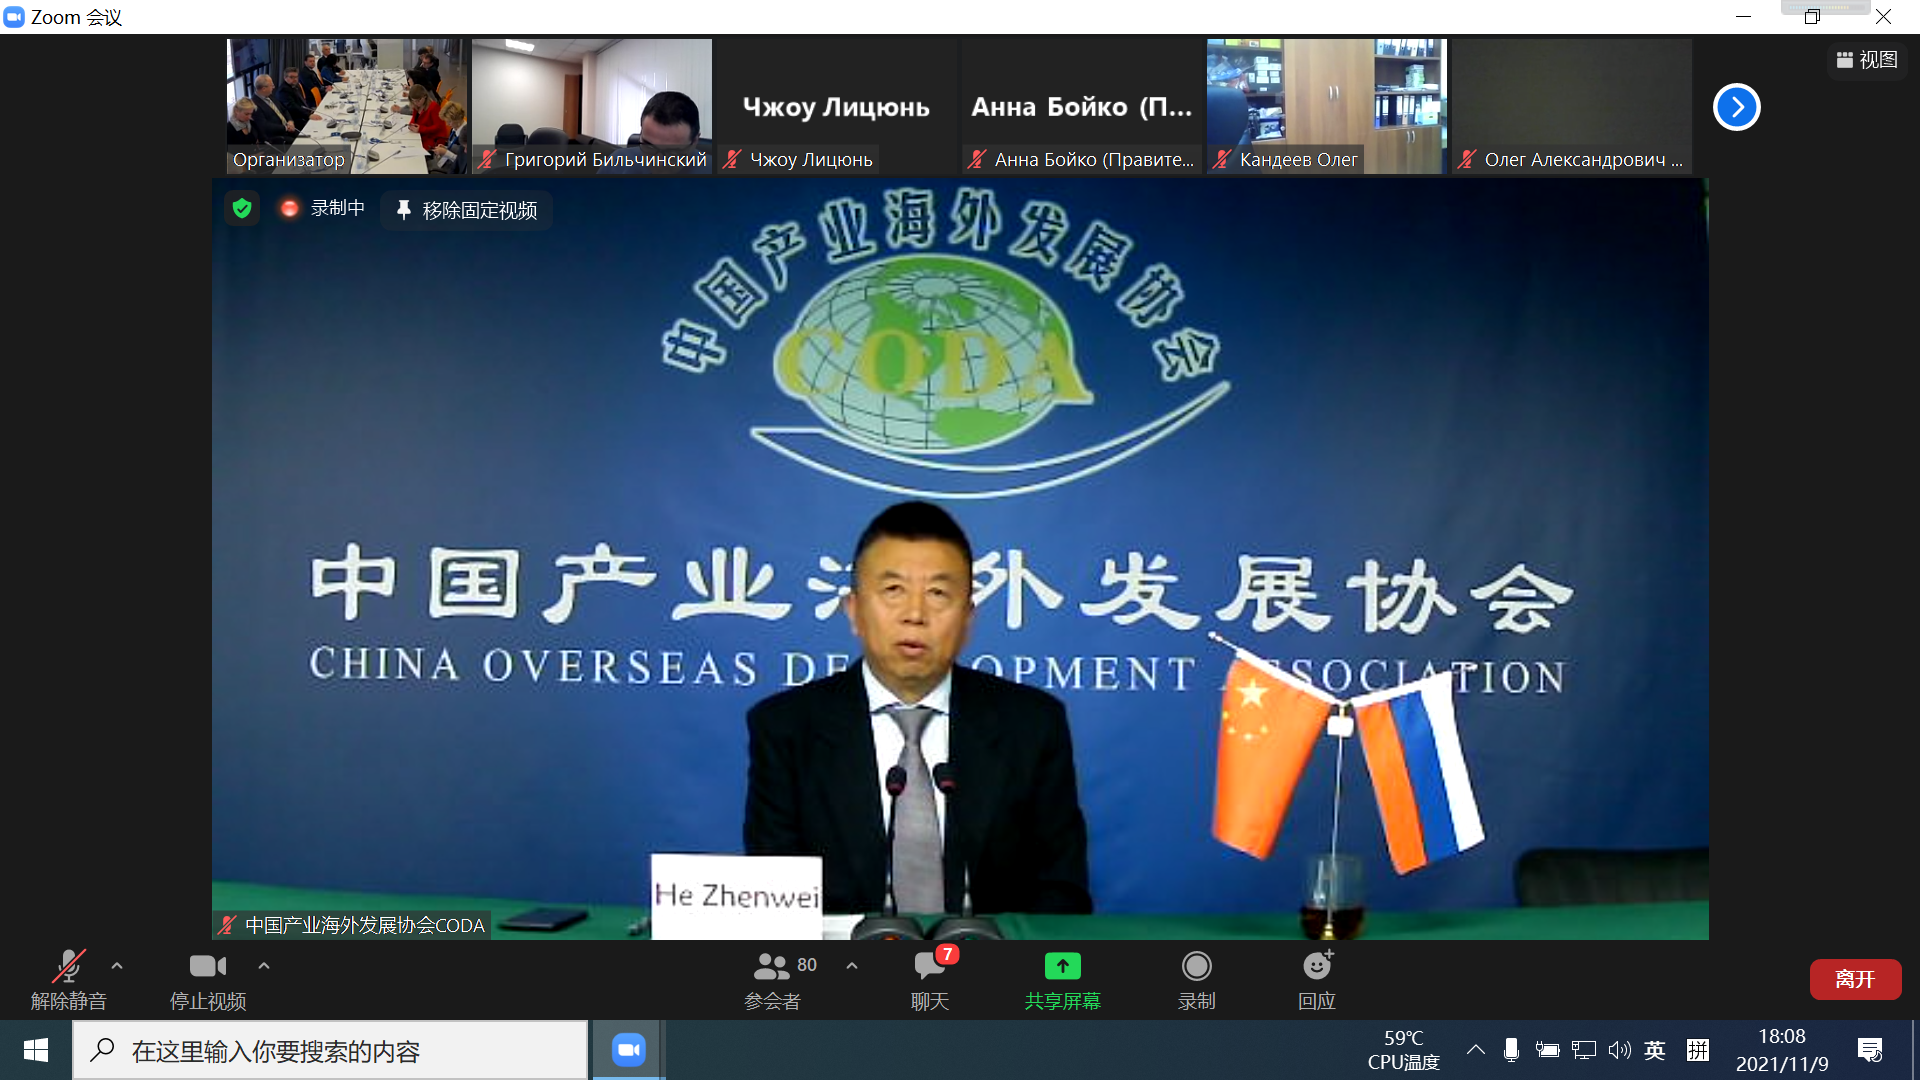Click Zoom icon in taskbar
Viewport: 1920px width, 1080px height.
[x=628, y=1050]
